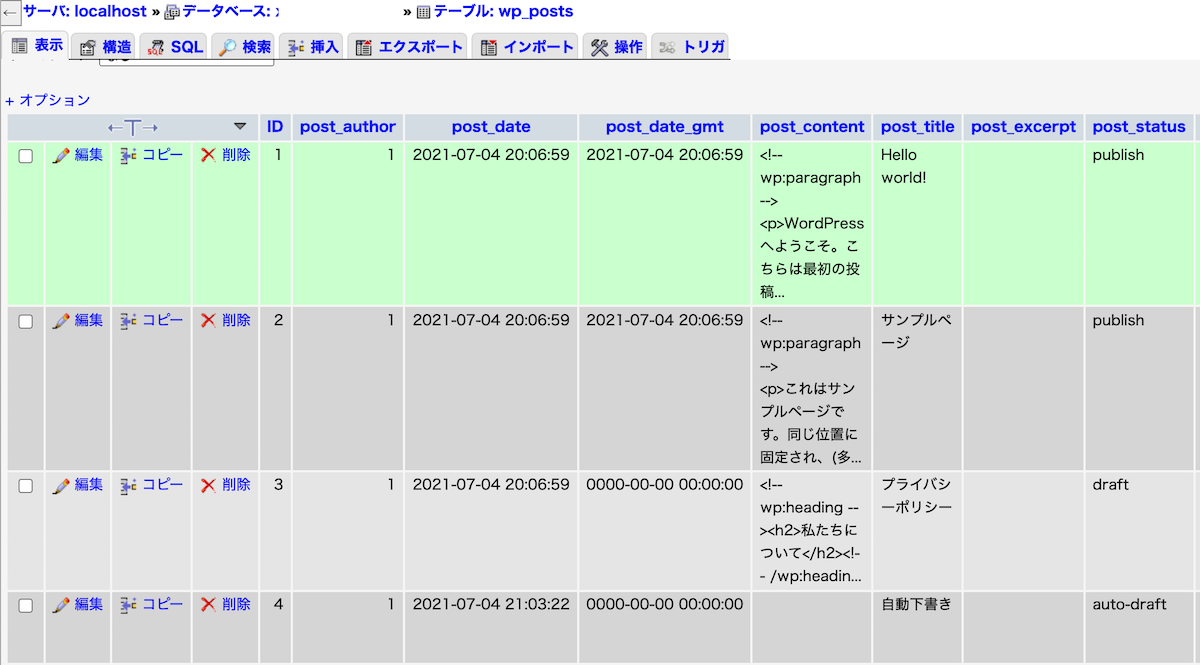The image size is (1200, 665).
Task: Open the ▼ dropdown in the table header
Action: 240,127
